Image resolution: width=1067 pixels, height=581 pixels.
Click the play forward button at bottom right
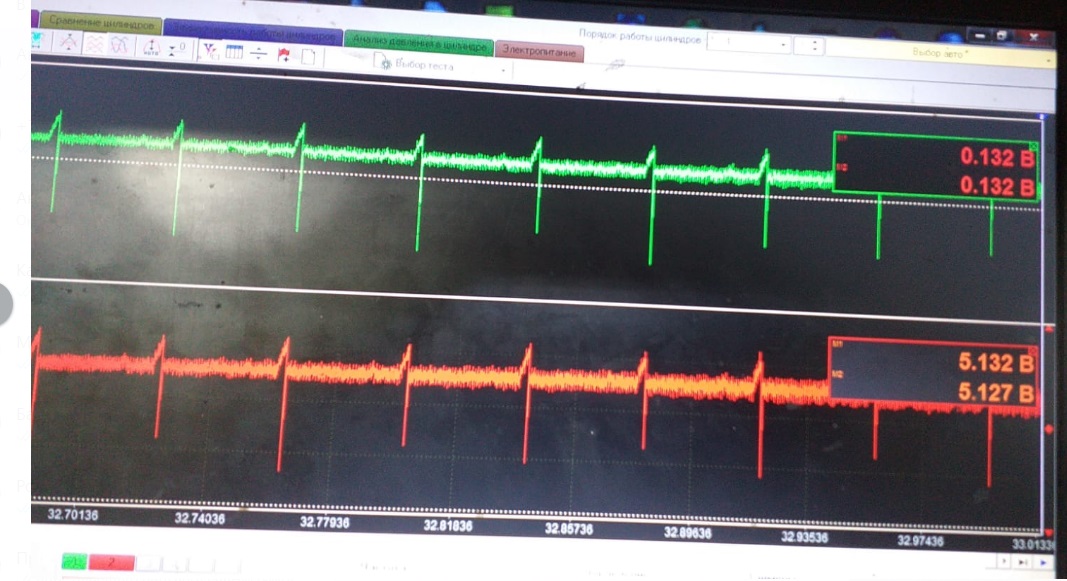coord(1044,563)
